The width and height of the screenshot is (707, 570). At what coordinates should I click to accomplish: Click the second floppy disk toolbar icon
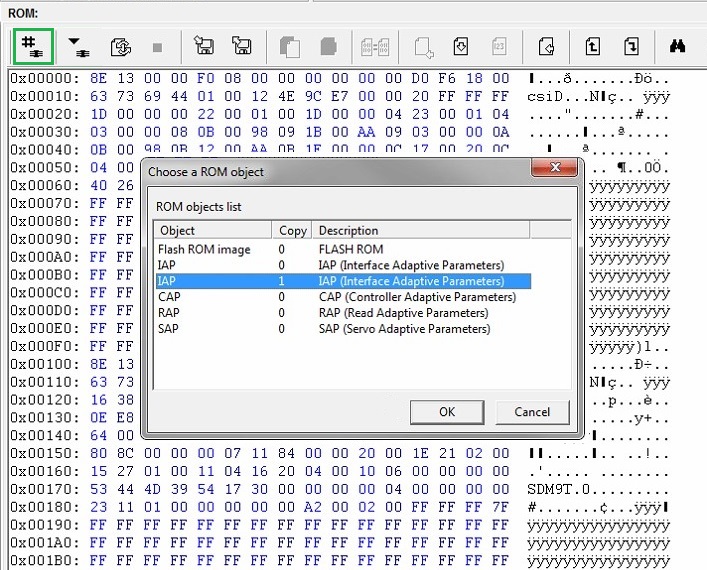click(x=241, y=46)
